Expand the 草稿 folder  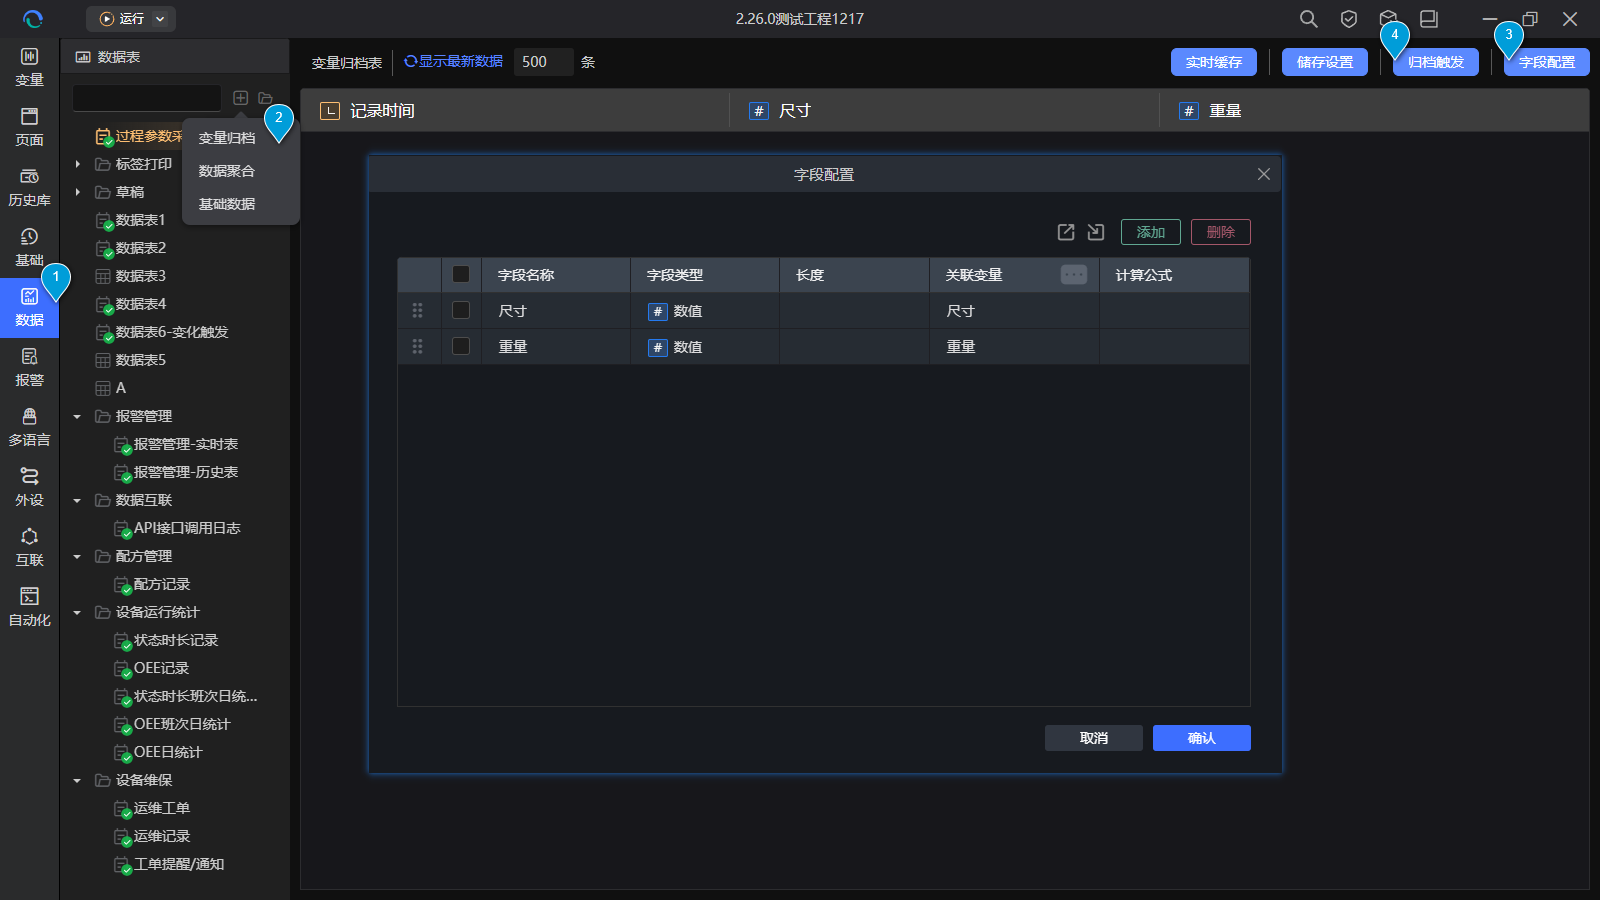click(x=78, y=192)
